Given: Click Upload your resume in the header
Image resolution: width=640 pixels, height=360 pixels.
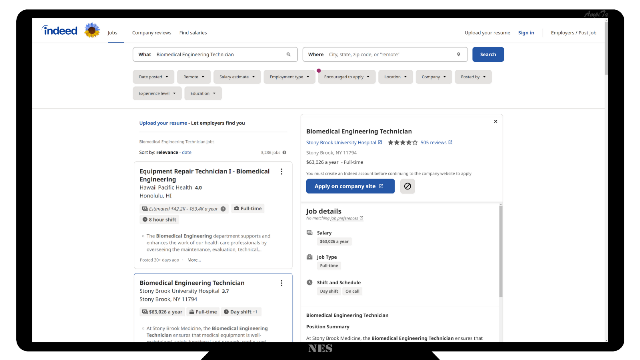Looking at the screenshot, I should point(487,33).
